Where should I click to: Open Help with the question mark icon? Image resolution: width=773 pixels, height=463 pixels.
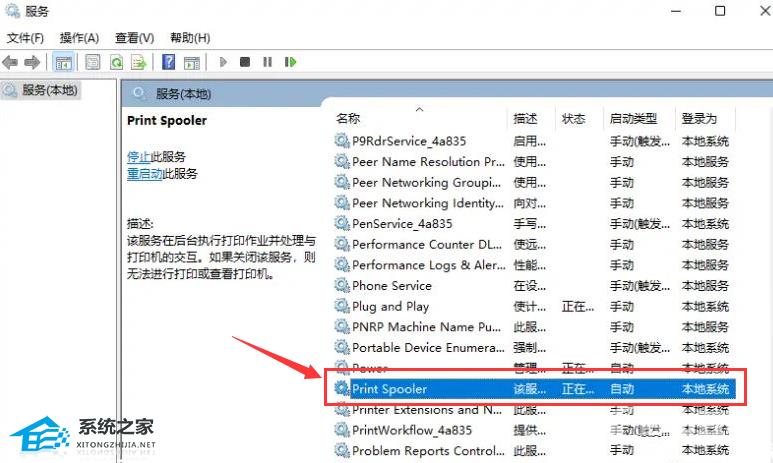click(x=169, y=62)
